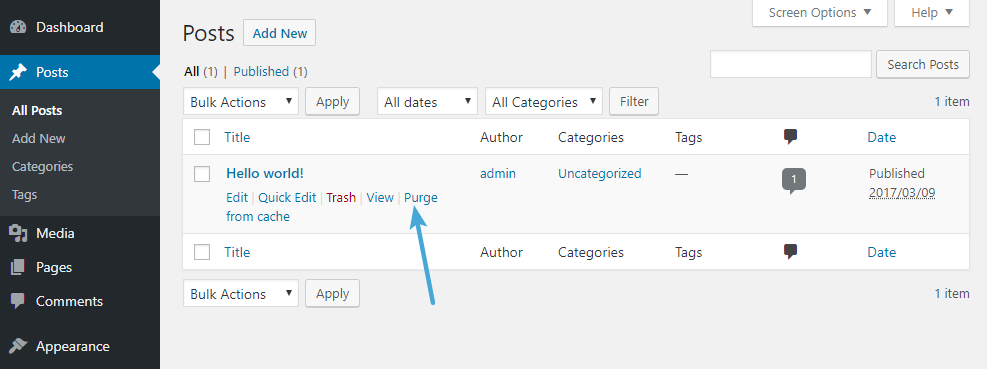Click Quick Edit under Hello world!
Image resolution: width=987 pixels, height=369 pixels.
click(287, 198)
